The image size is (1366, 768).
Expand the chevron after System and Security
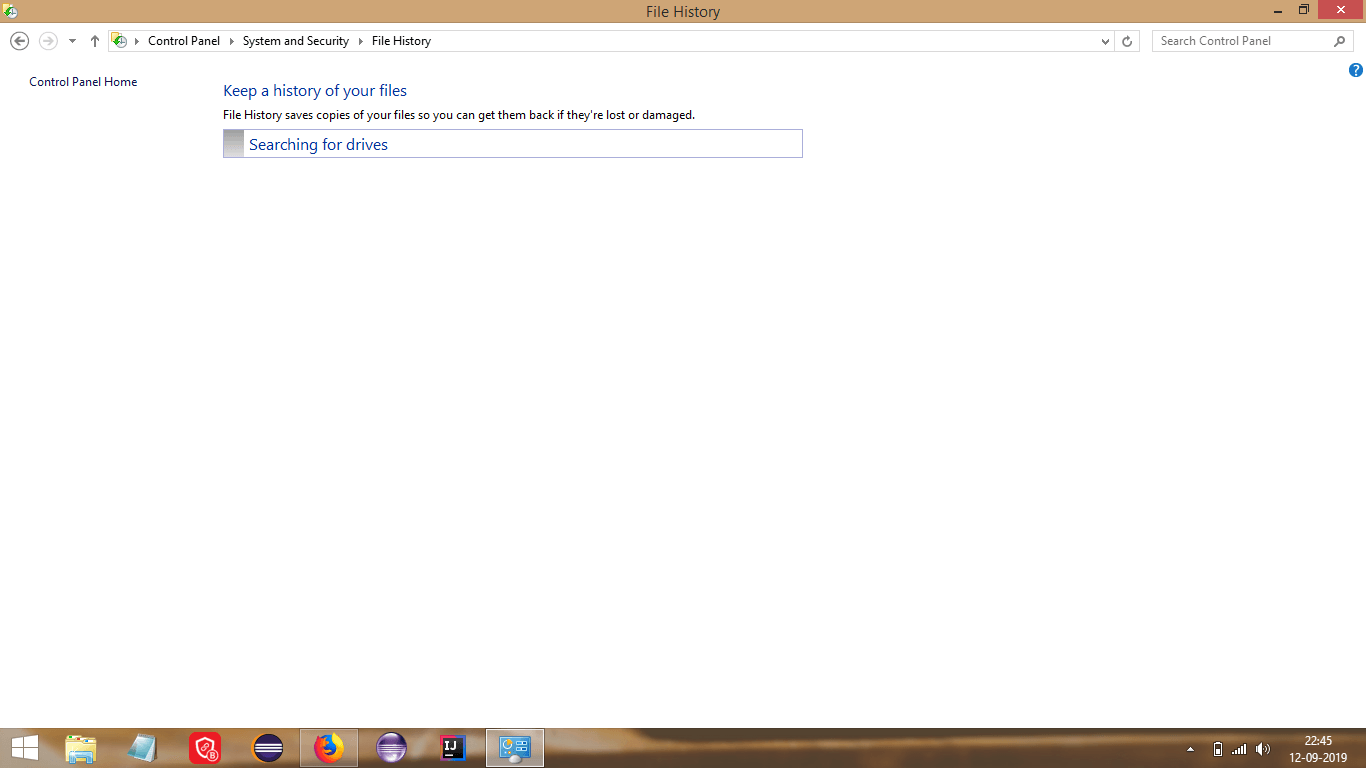pyautogui.click(x=360, y=41)
